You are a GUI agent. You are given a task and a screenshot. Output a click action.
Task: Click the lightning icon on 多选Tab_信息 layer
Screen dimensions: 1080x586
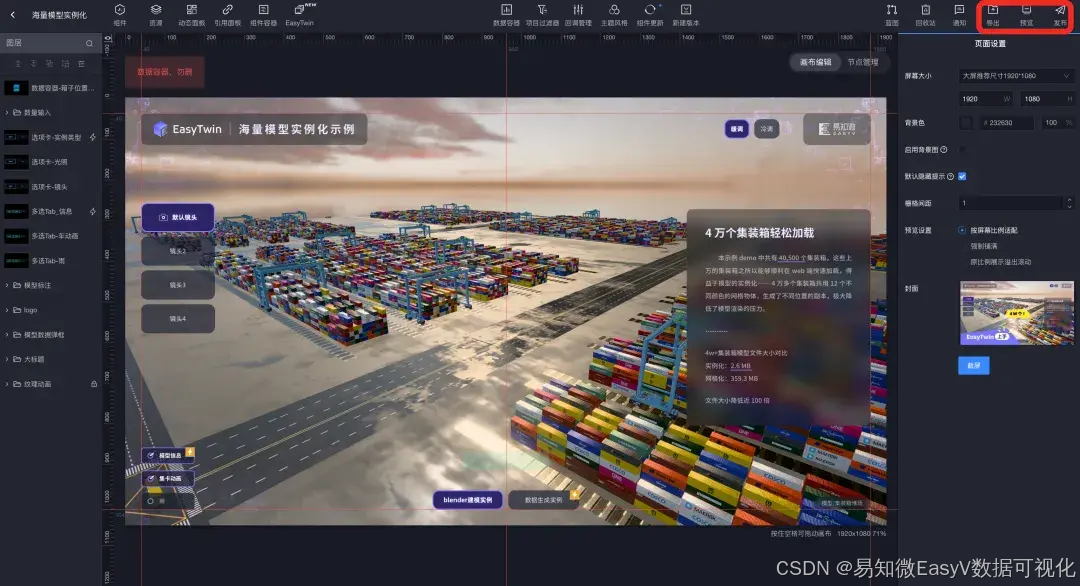[93, 211]
